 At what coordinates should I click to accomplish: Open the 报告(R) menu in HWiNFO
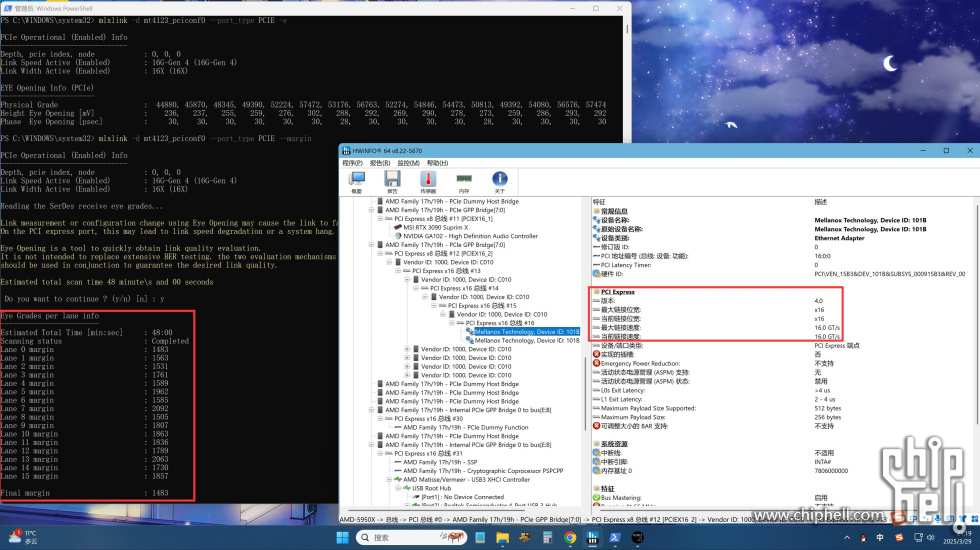(380, 163)
